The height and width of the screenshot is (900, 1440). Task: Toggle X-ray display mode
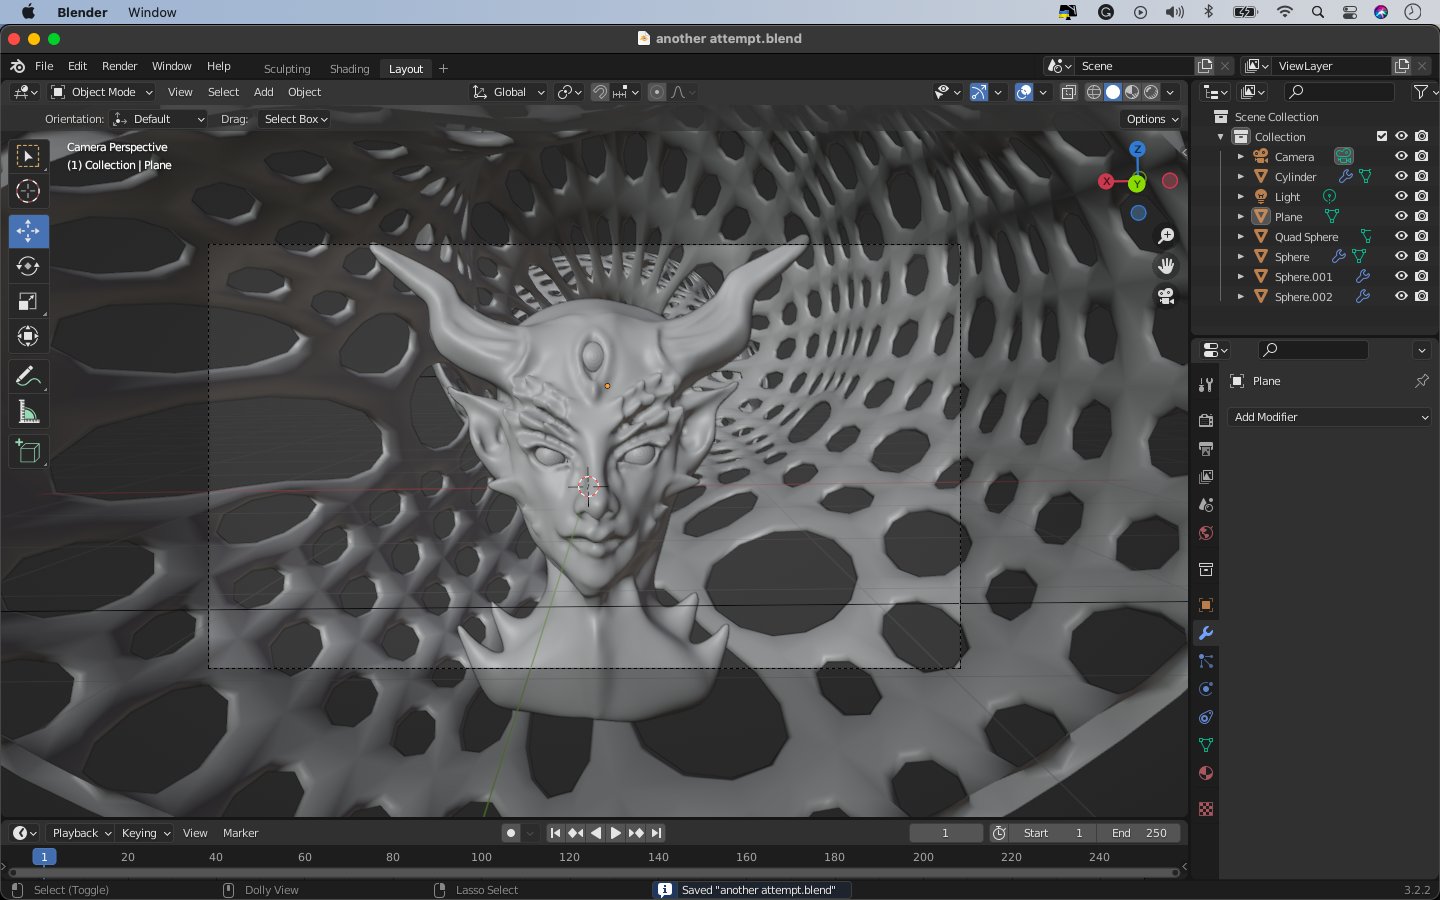tap(1068, 92)
